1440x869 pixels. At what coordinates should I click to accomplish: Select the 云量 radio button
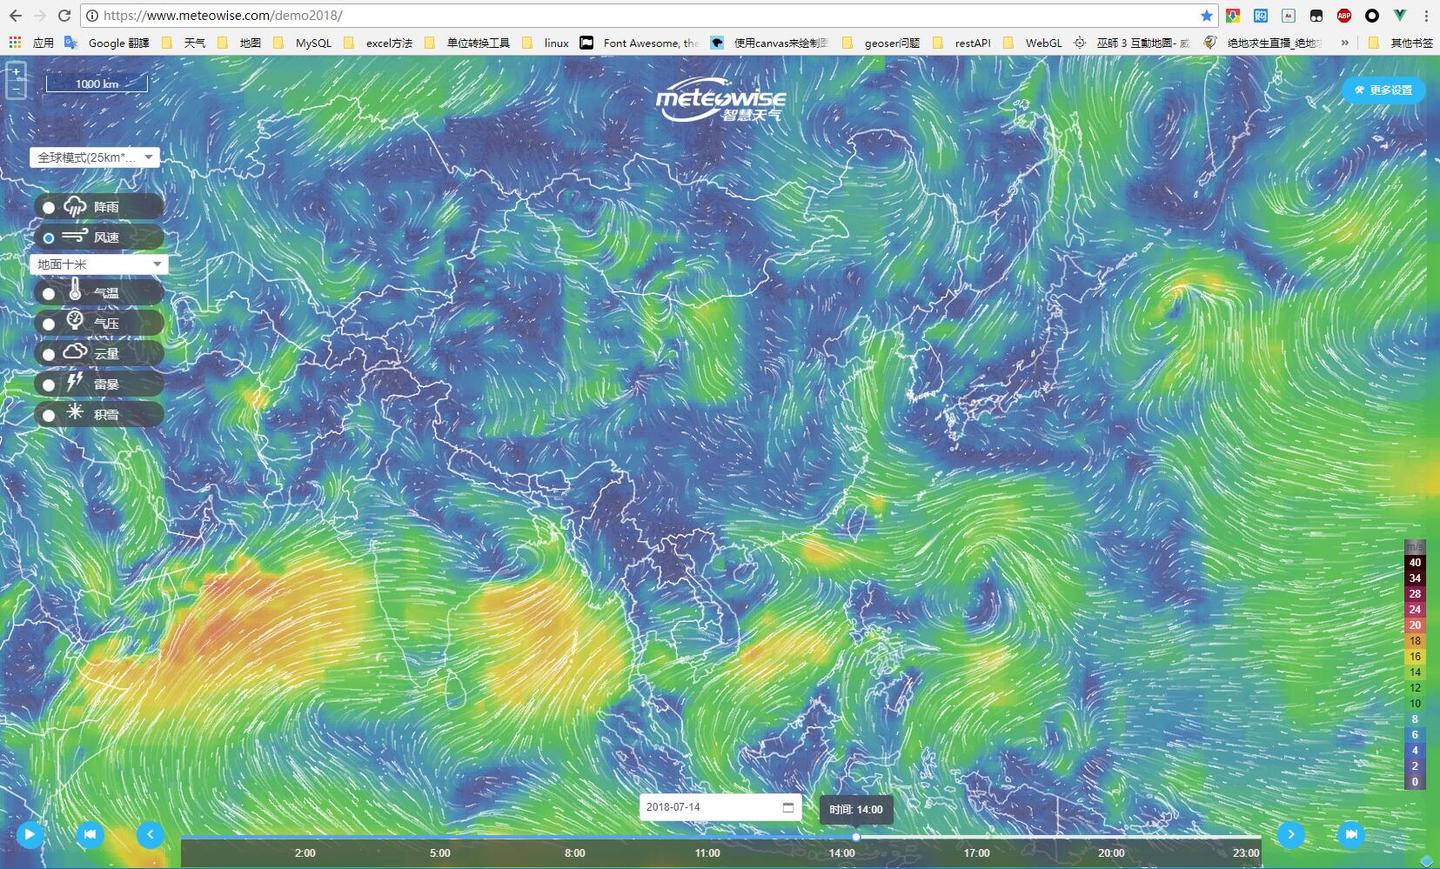click(x=48, y=354)
